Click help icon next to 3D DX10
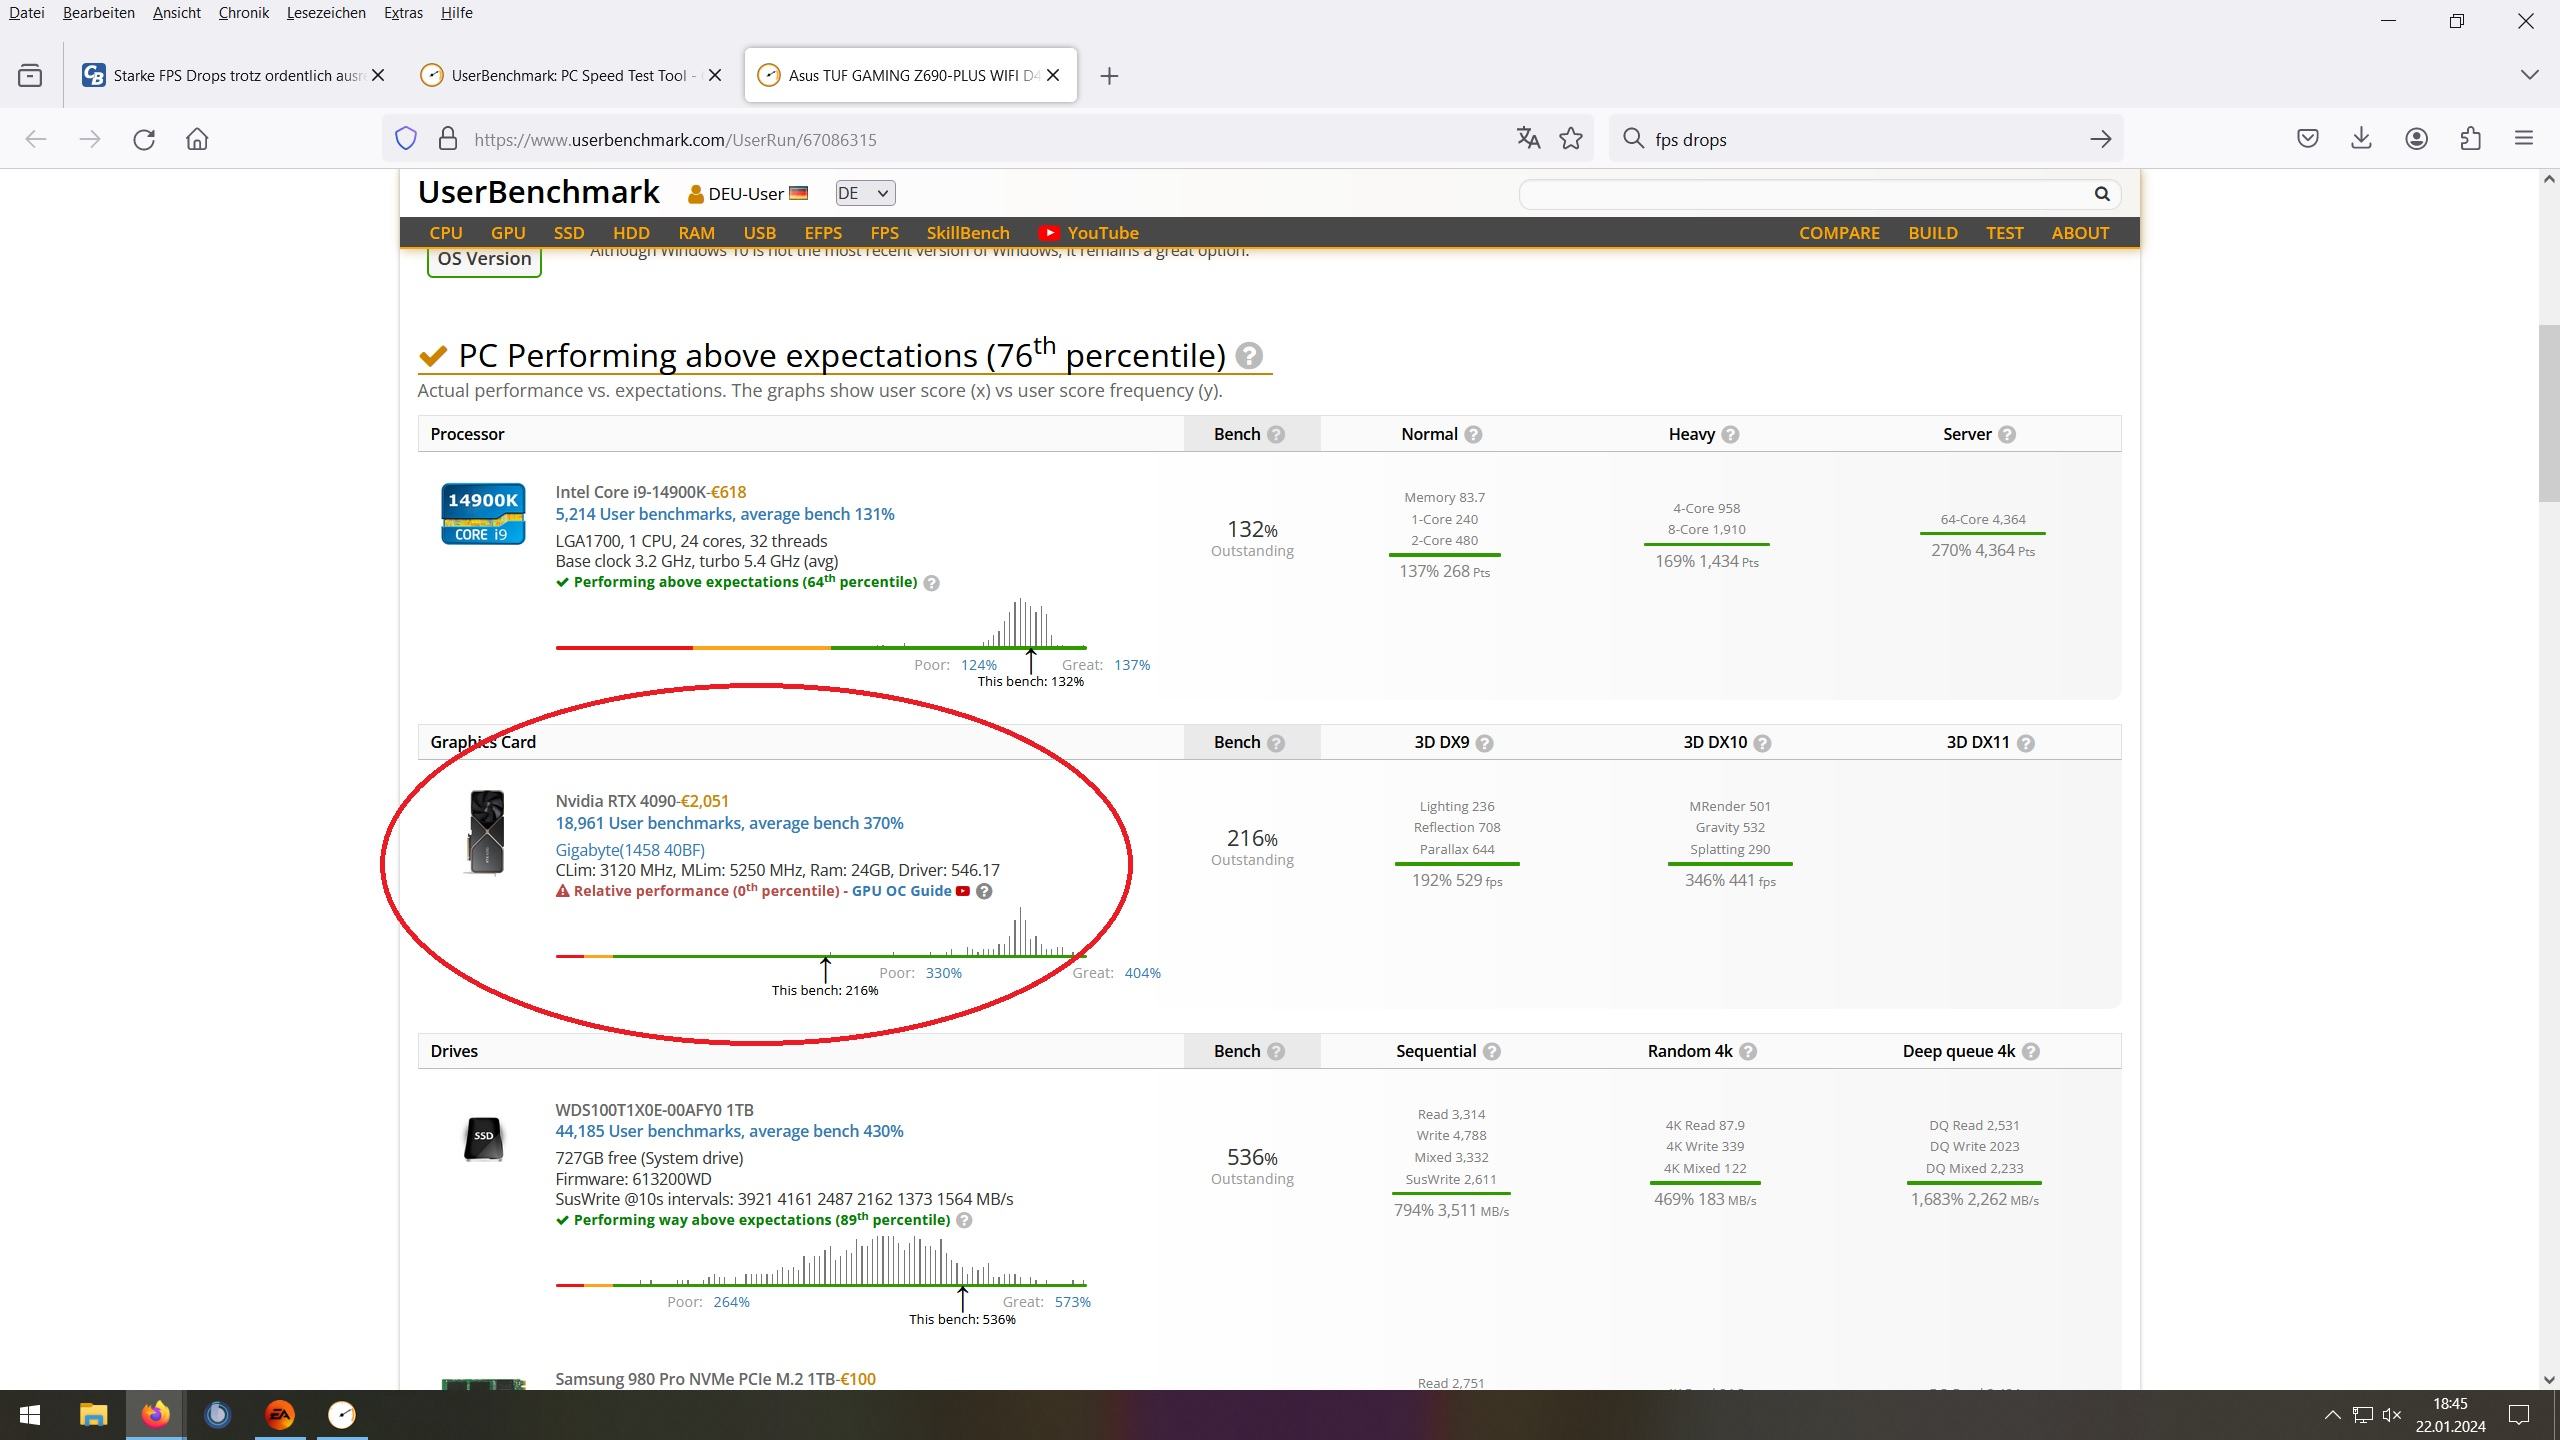2560x1440 pixels. (1762, 743)
